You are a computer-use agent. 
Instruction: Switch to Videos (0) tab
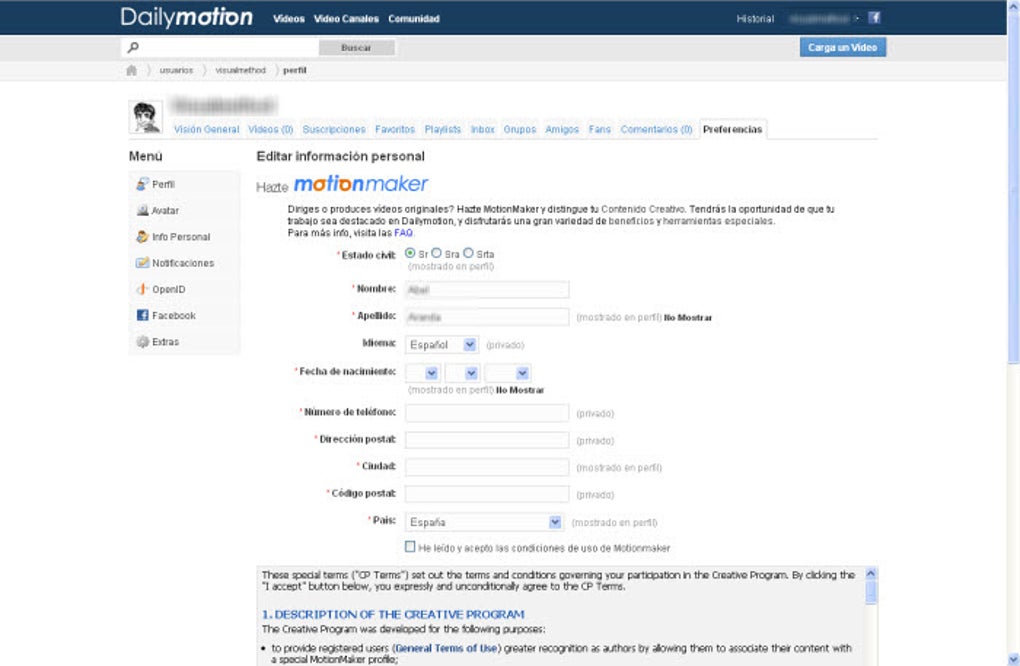[271, 129]
